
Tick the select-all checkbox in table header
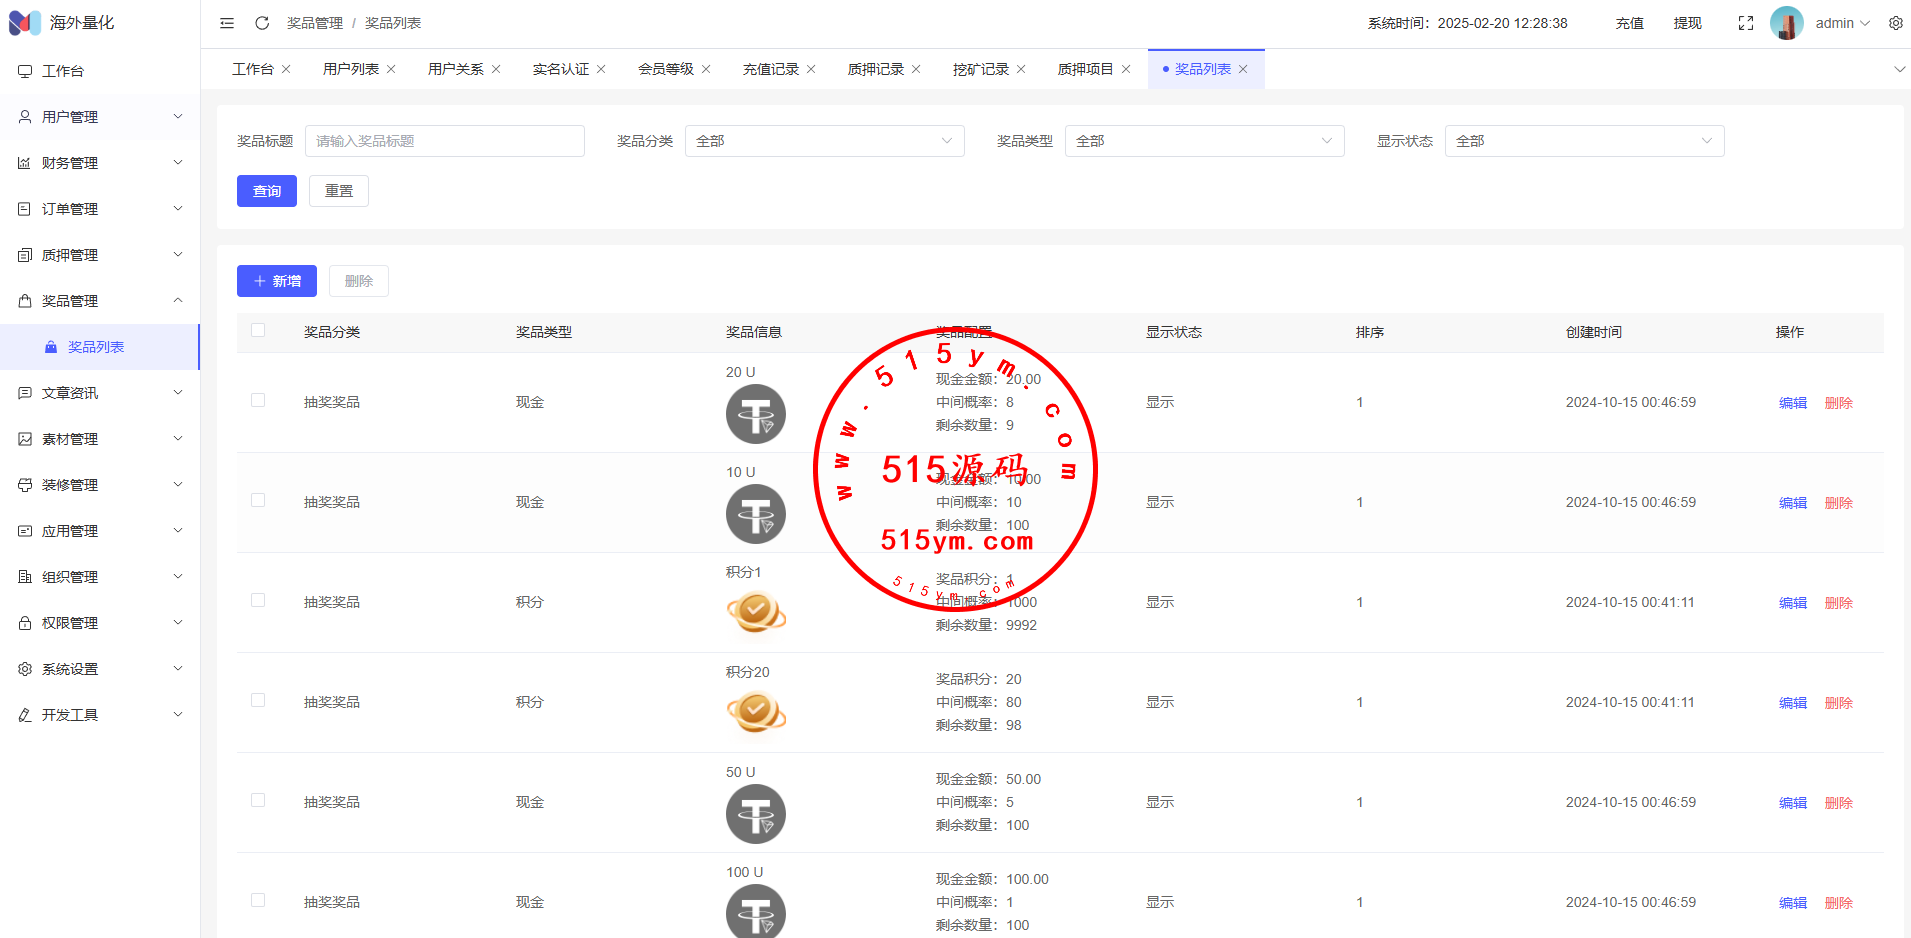point(258,331)
